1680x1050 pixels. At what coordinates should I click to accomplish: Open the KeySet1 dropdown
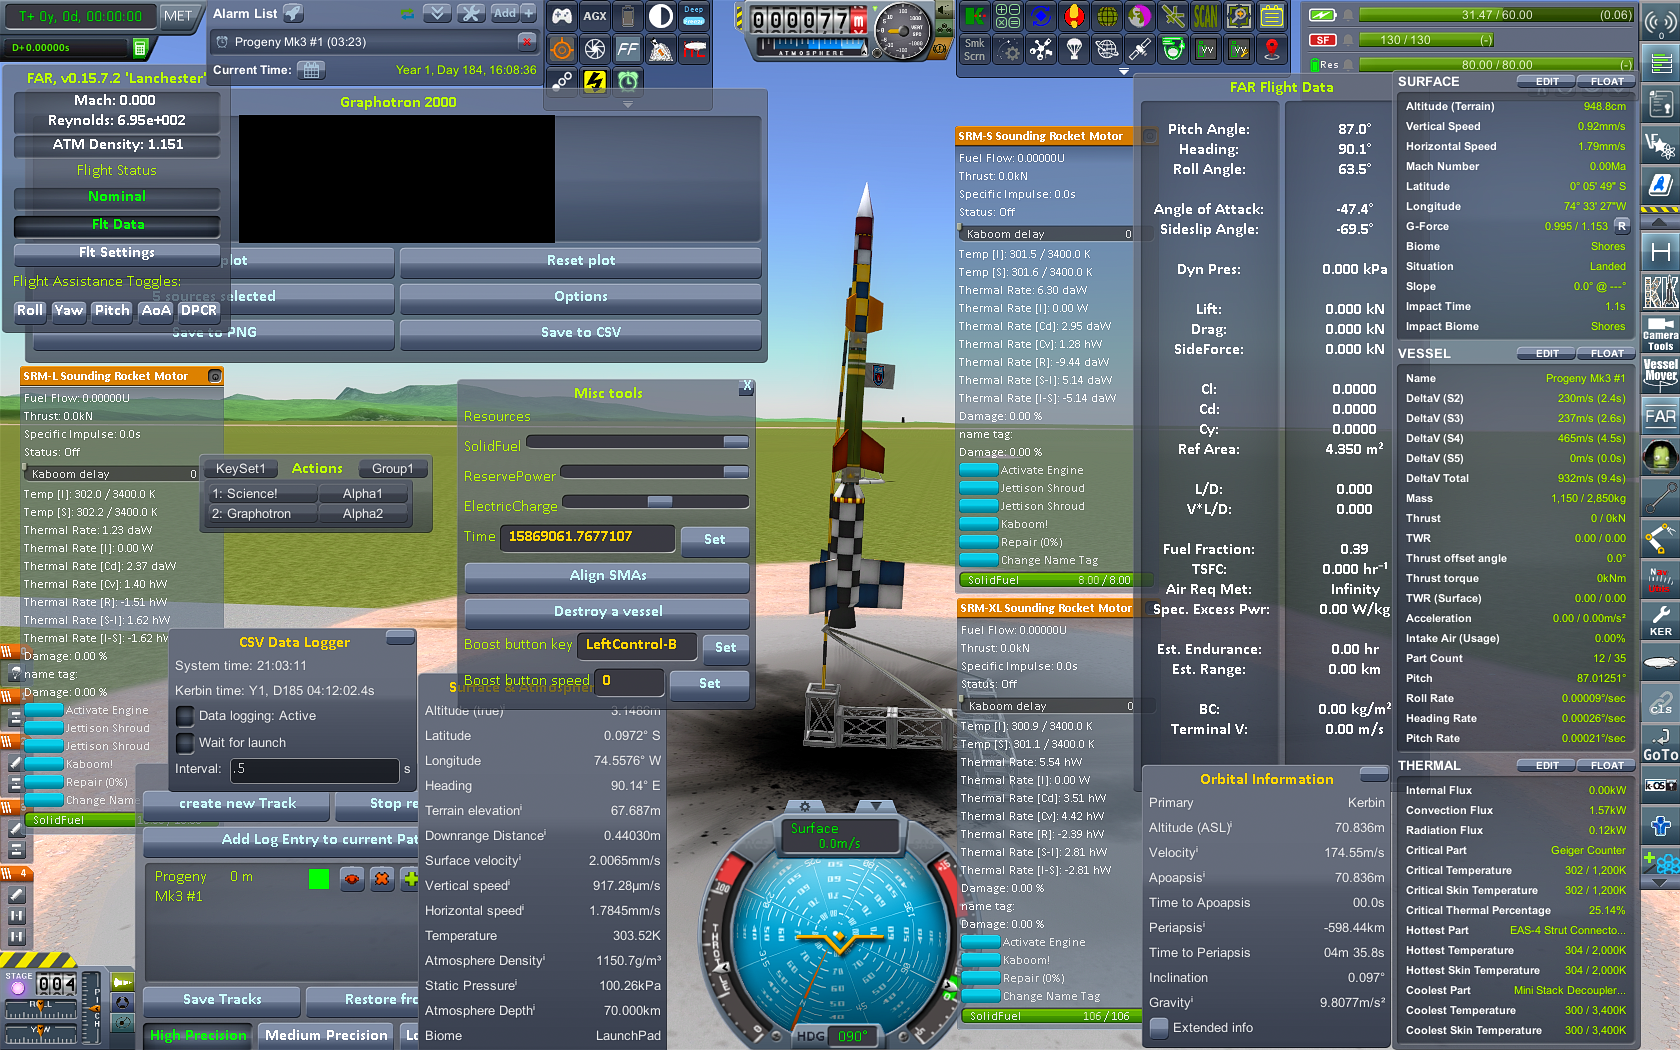(x=241, y=468)
